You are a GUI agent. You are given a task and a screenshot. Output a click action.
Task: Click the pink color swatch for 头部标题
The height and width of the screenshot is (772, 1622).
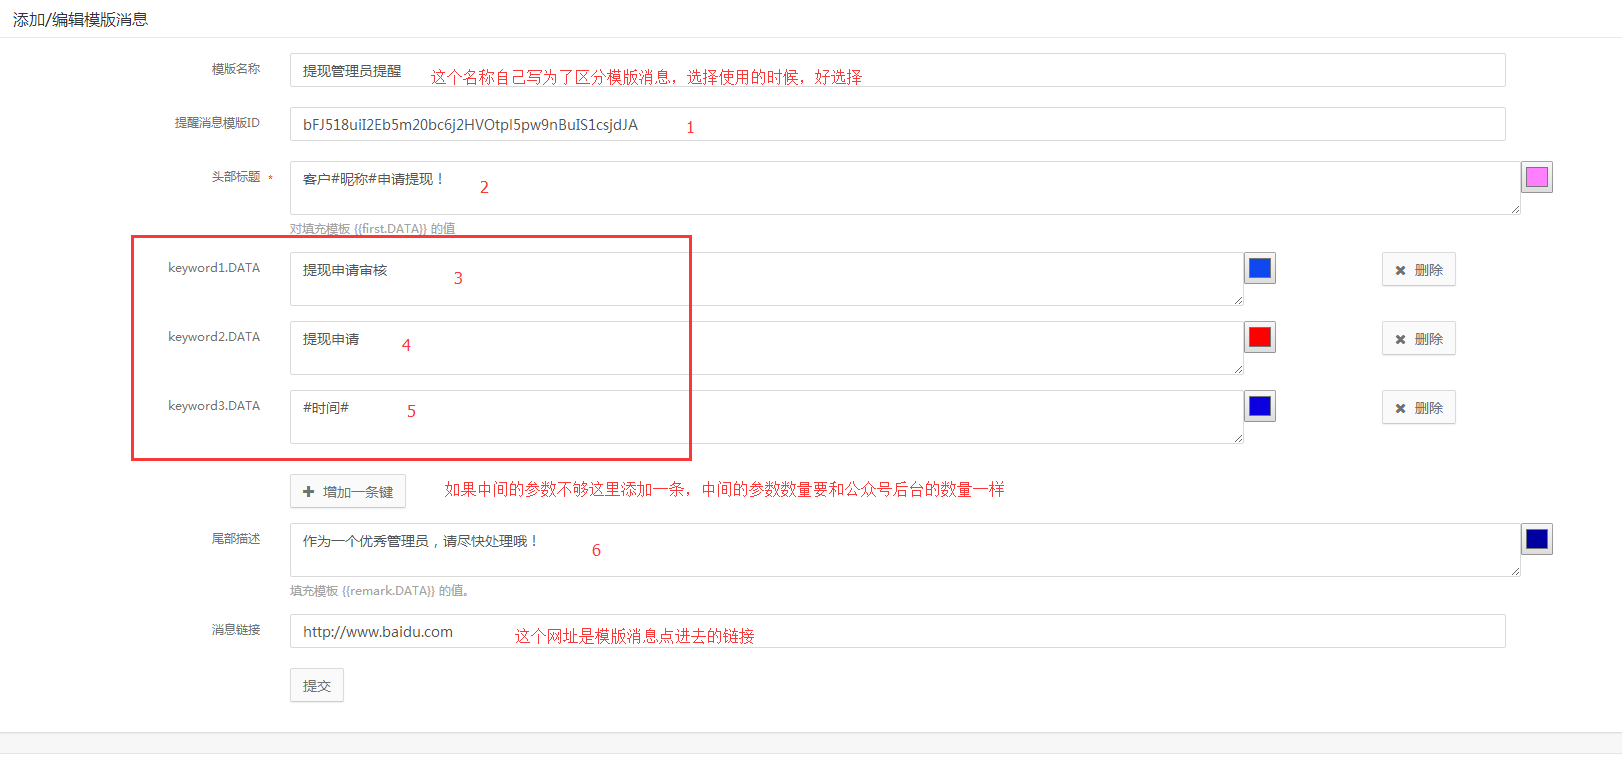coord(1536,178)
